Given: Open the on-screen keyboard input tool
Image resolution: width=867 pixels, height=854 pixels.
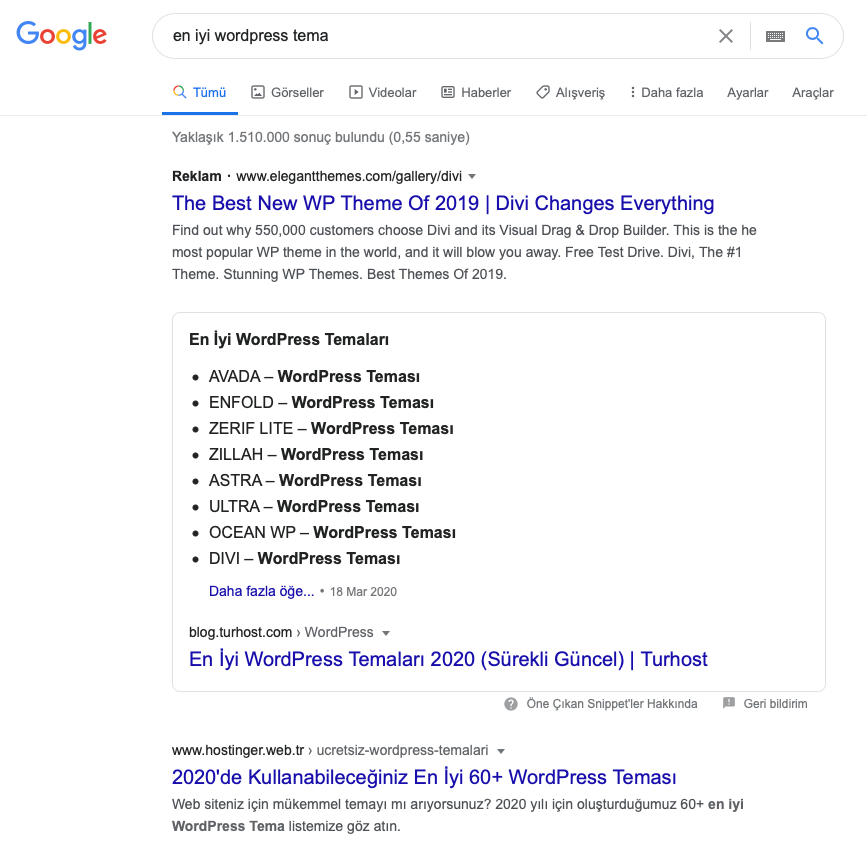Looking at the screenshot, I should coord(775,36).
